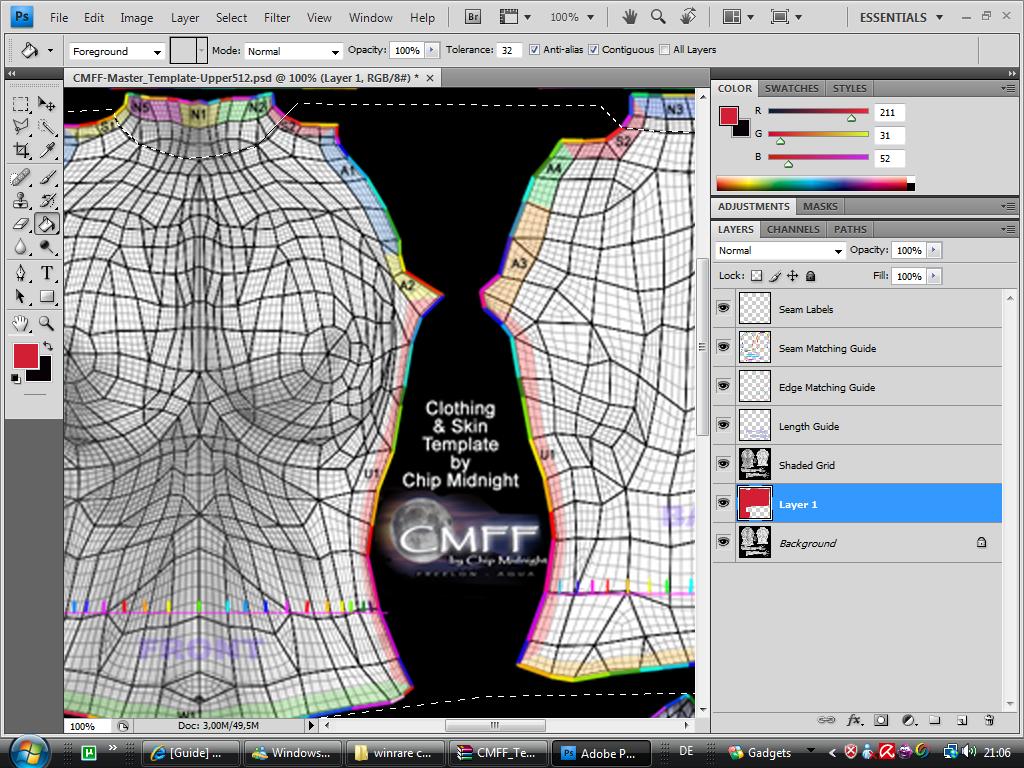Select the Blur tool
This screenshot has width=1024, height=768.
[x=21, y=247]
